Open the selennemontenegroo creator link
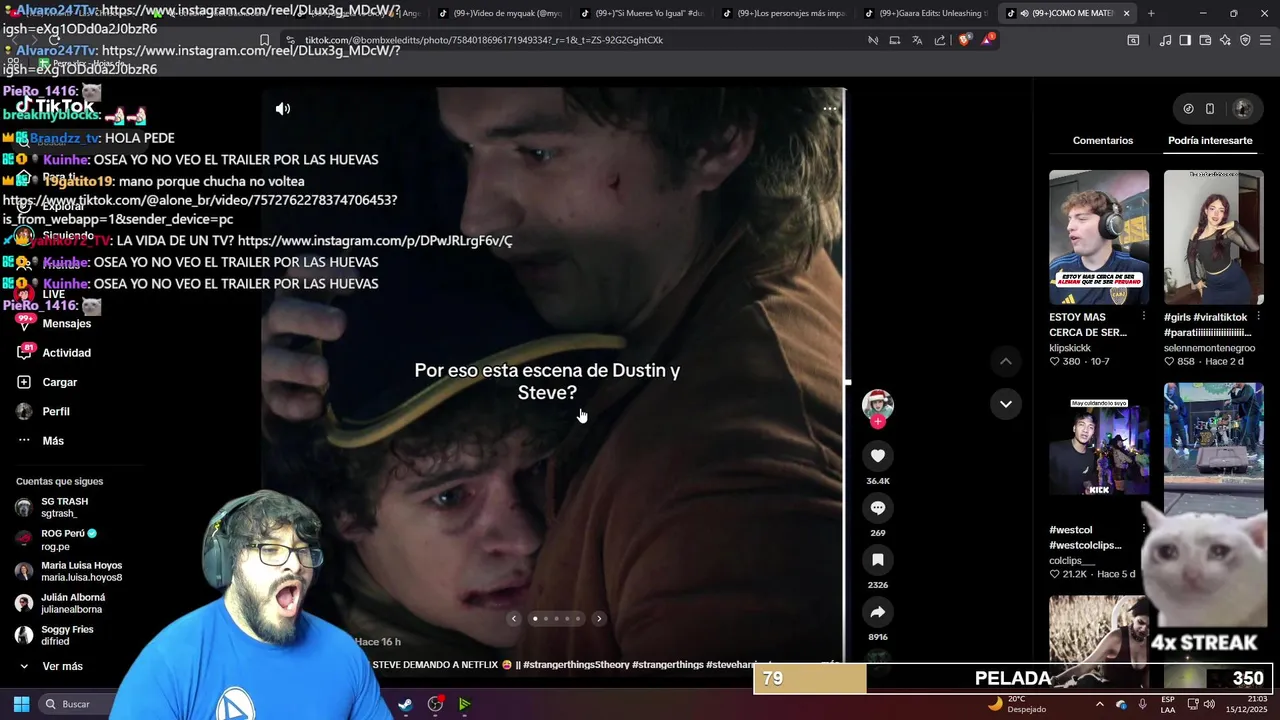 click(x=1209, y=348)
